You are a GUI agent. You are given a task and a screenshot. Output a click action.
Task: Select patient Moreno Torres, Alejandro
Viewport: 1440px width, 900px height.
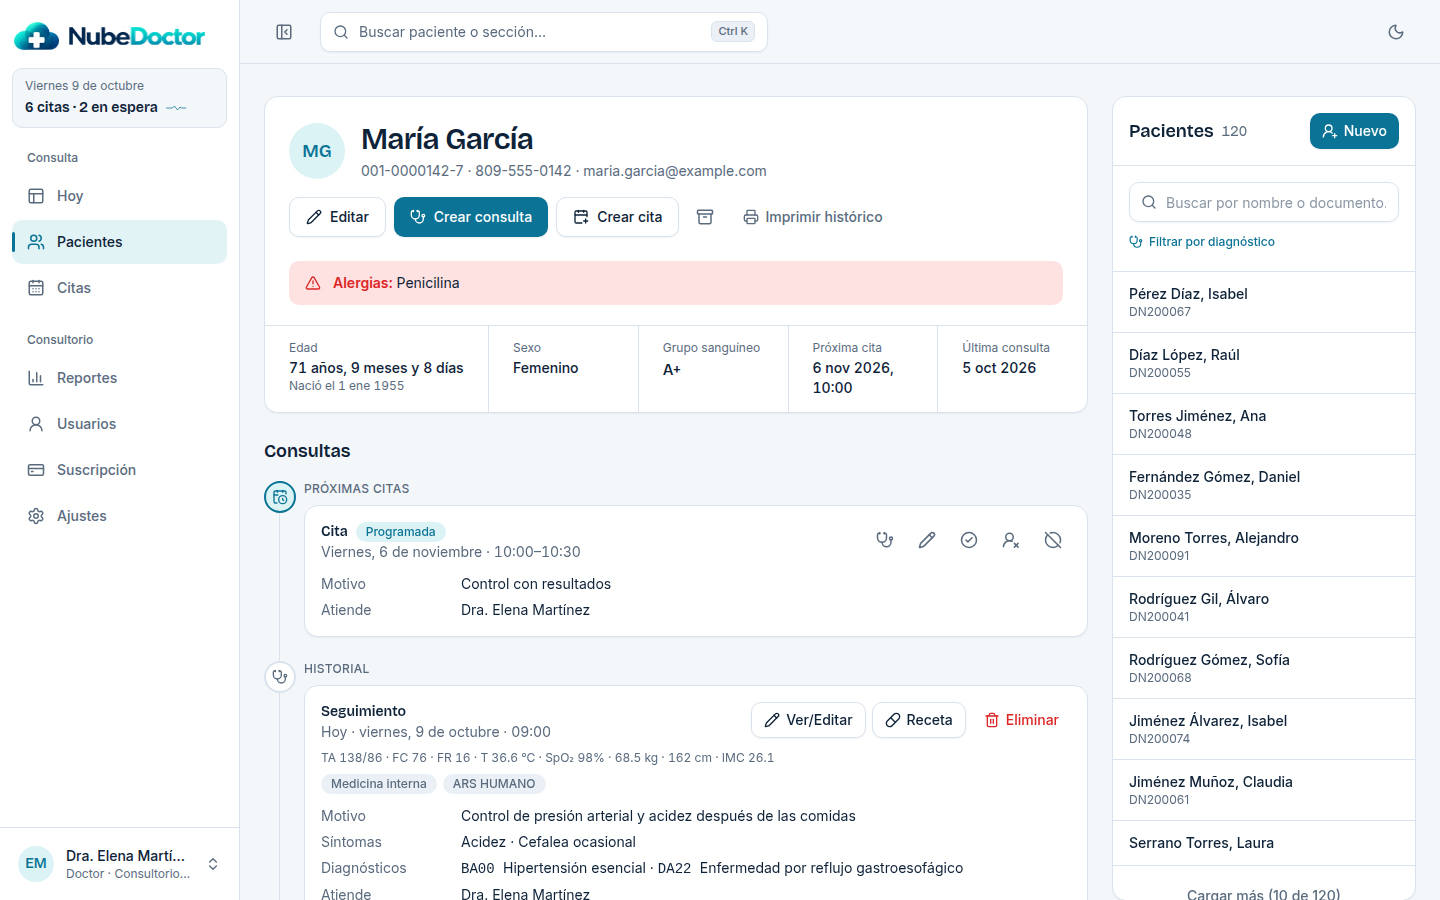[x=1264, y=546]
